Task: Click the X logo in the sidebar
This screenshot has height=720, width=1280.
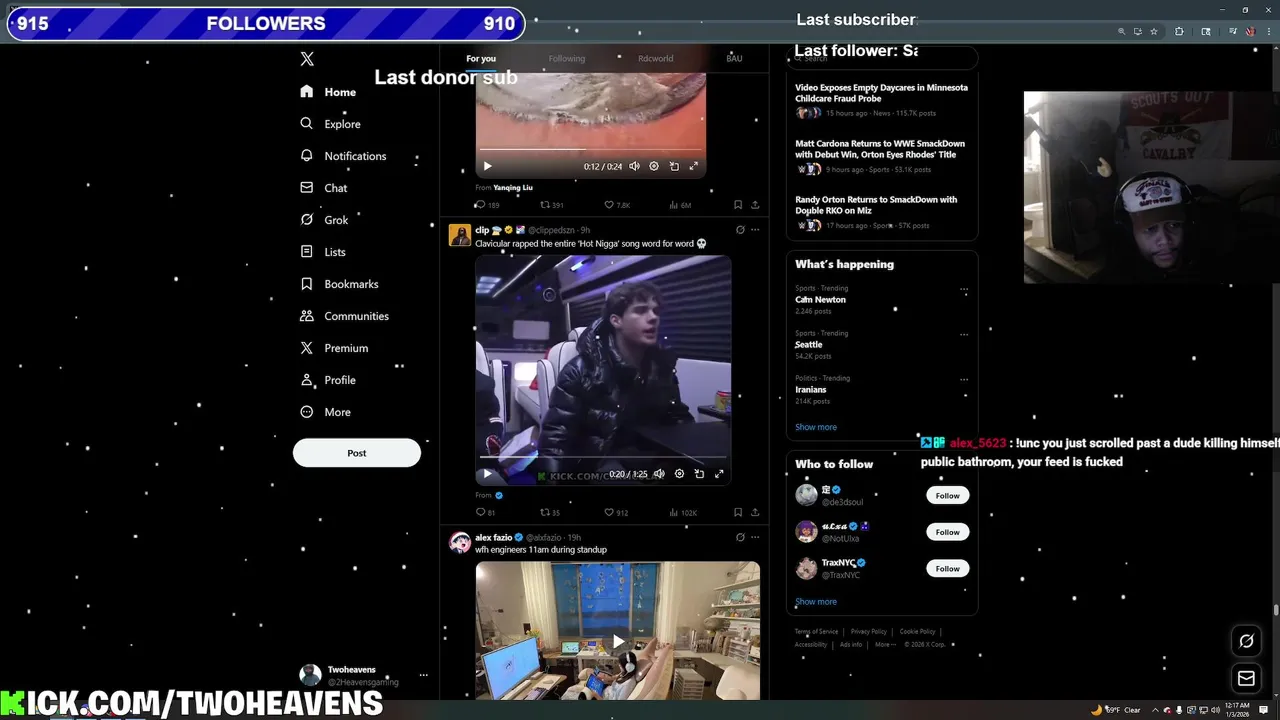Action: [307, 59]
